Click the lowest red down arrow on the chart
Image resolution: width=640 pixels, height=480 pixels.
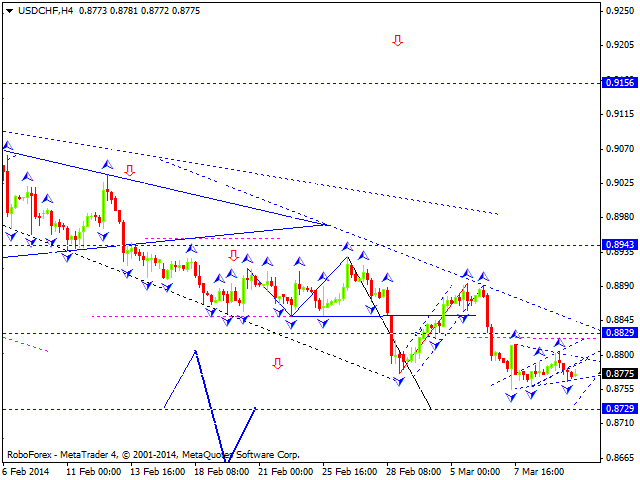click(277, 363)
